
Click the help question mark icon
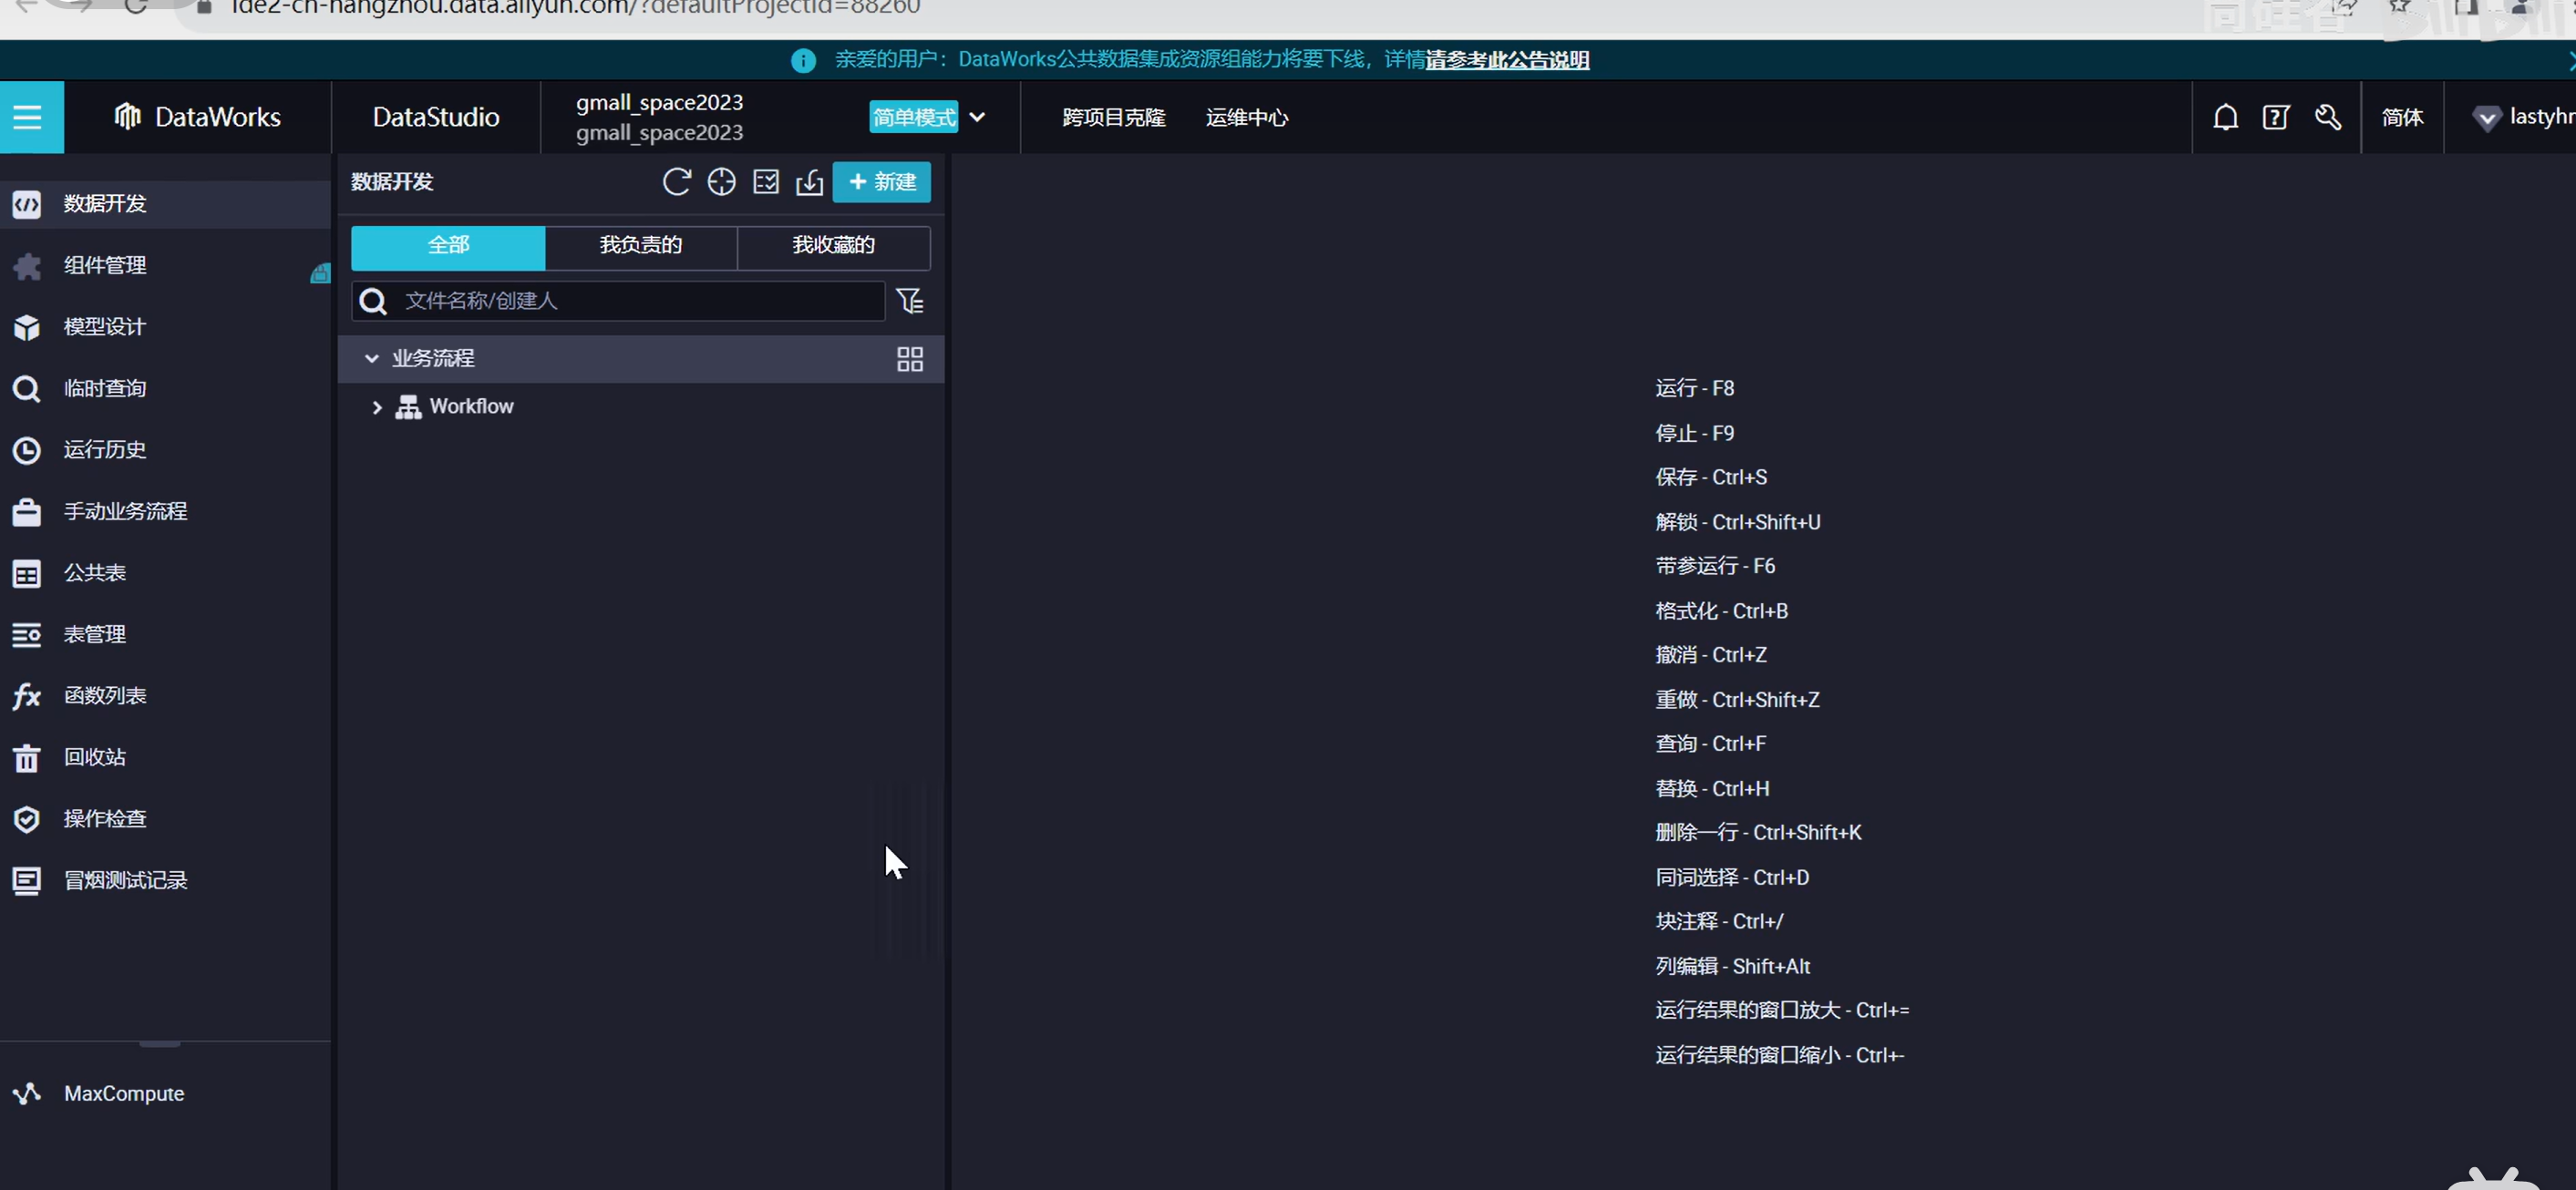point(2275,117)
